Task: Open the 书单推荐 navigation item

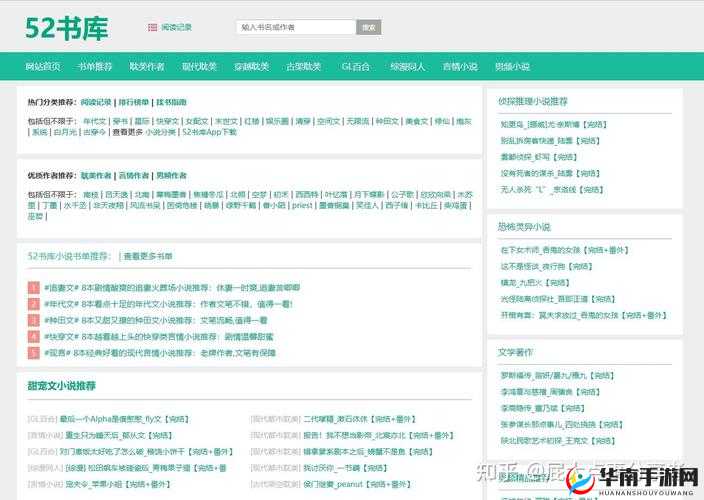Action: click(x=95, y=66)
